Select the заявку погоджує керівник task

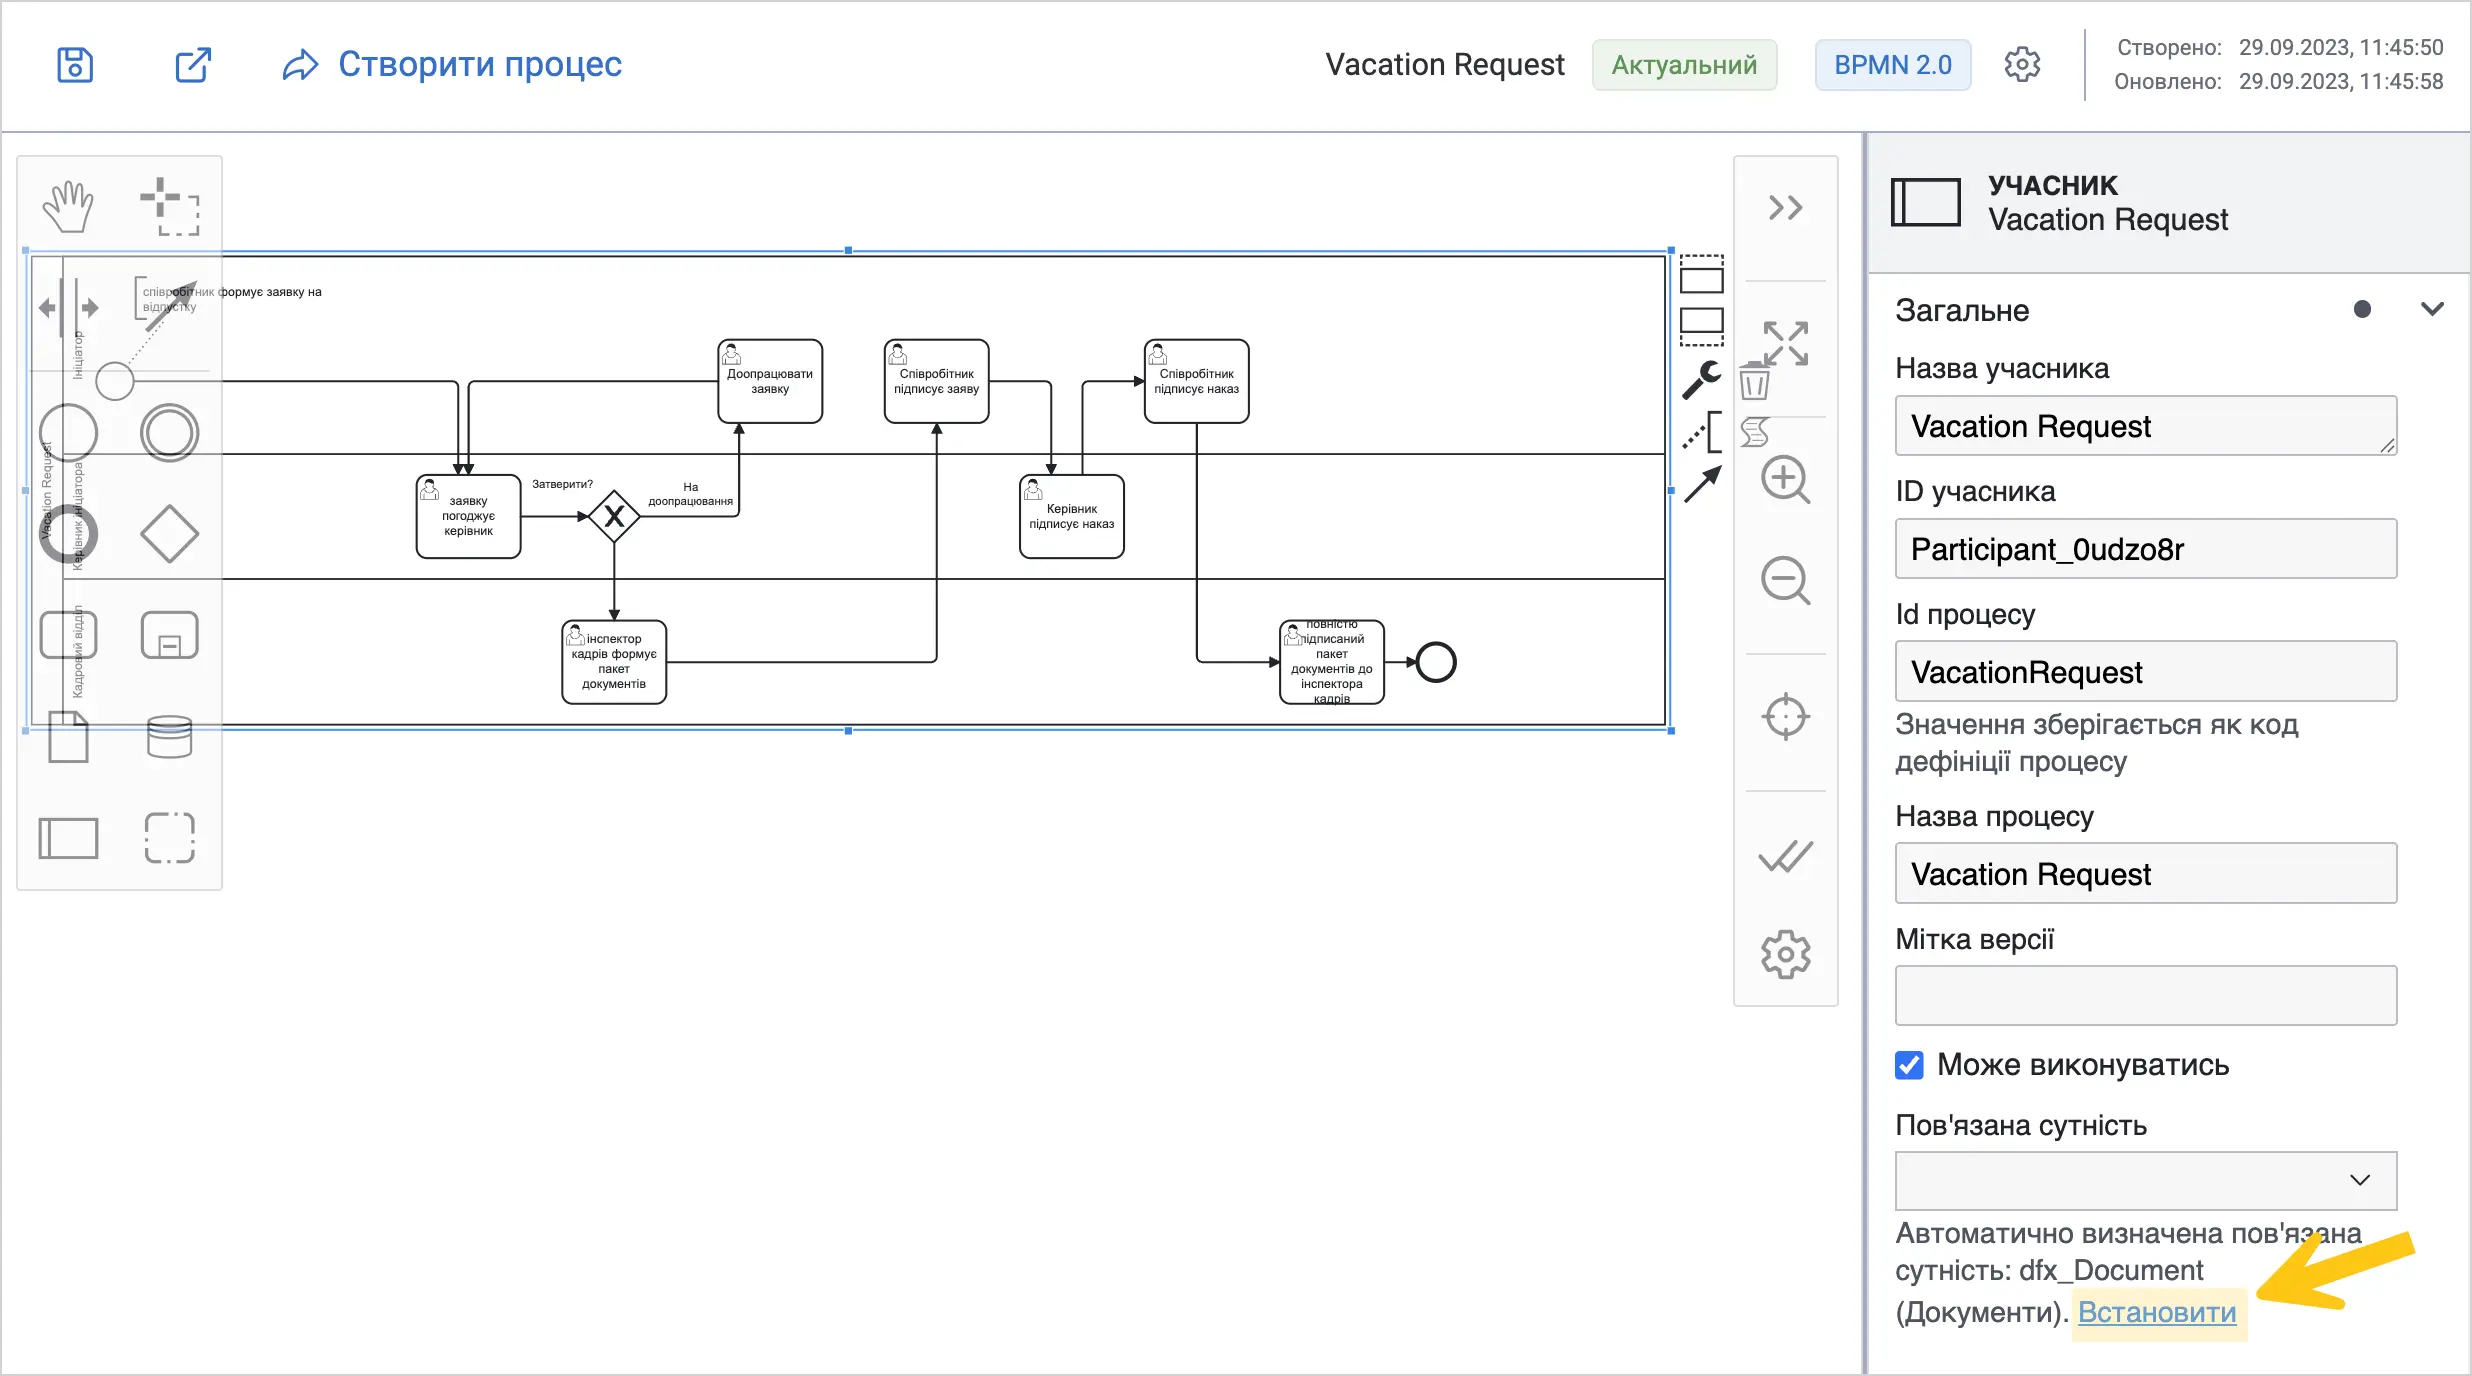coord(468,516)
